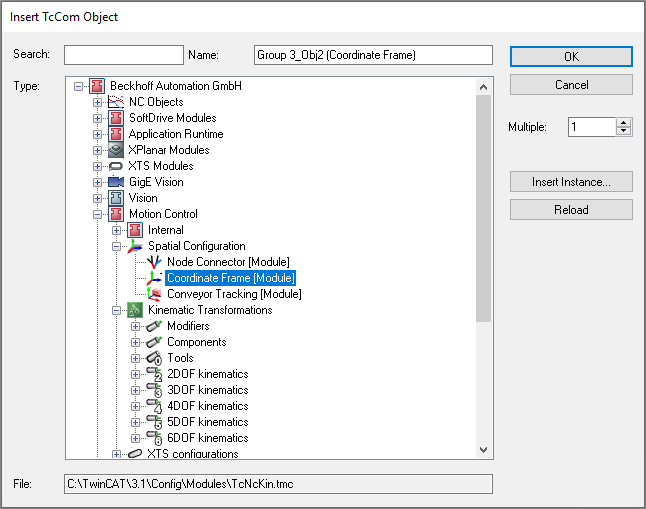
Task: Expand the Application Runtime node
Action: coord(97,134)
